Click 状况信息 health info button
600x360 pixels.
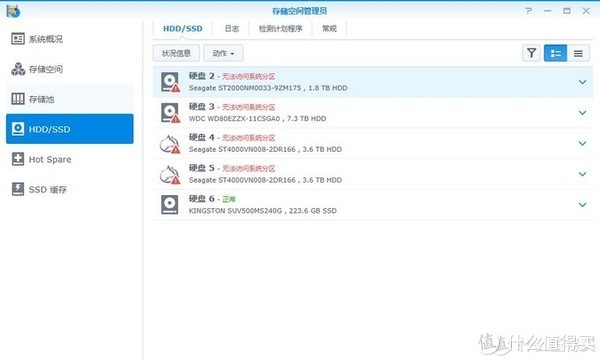176,53
